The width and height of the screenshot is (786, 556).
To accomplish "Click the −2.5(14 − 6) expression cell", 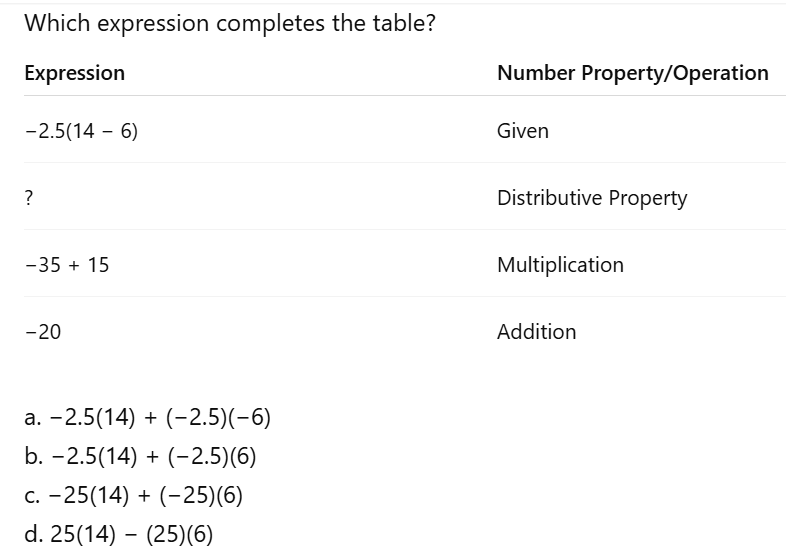I will pyautogui.click(x=81, y=131).
